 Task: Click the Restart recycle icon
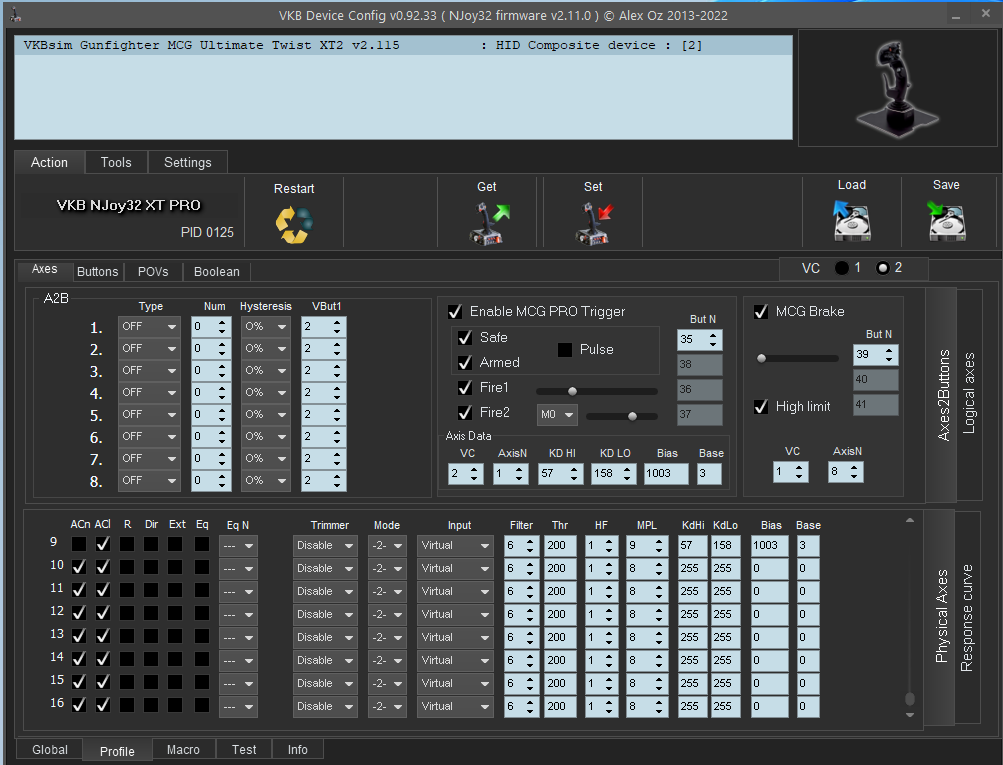[294, 225]
